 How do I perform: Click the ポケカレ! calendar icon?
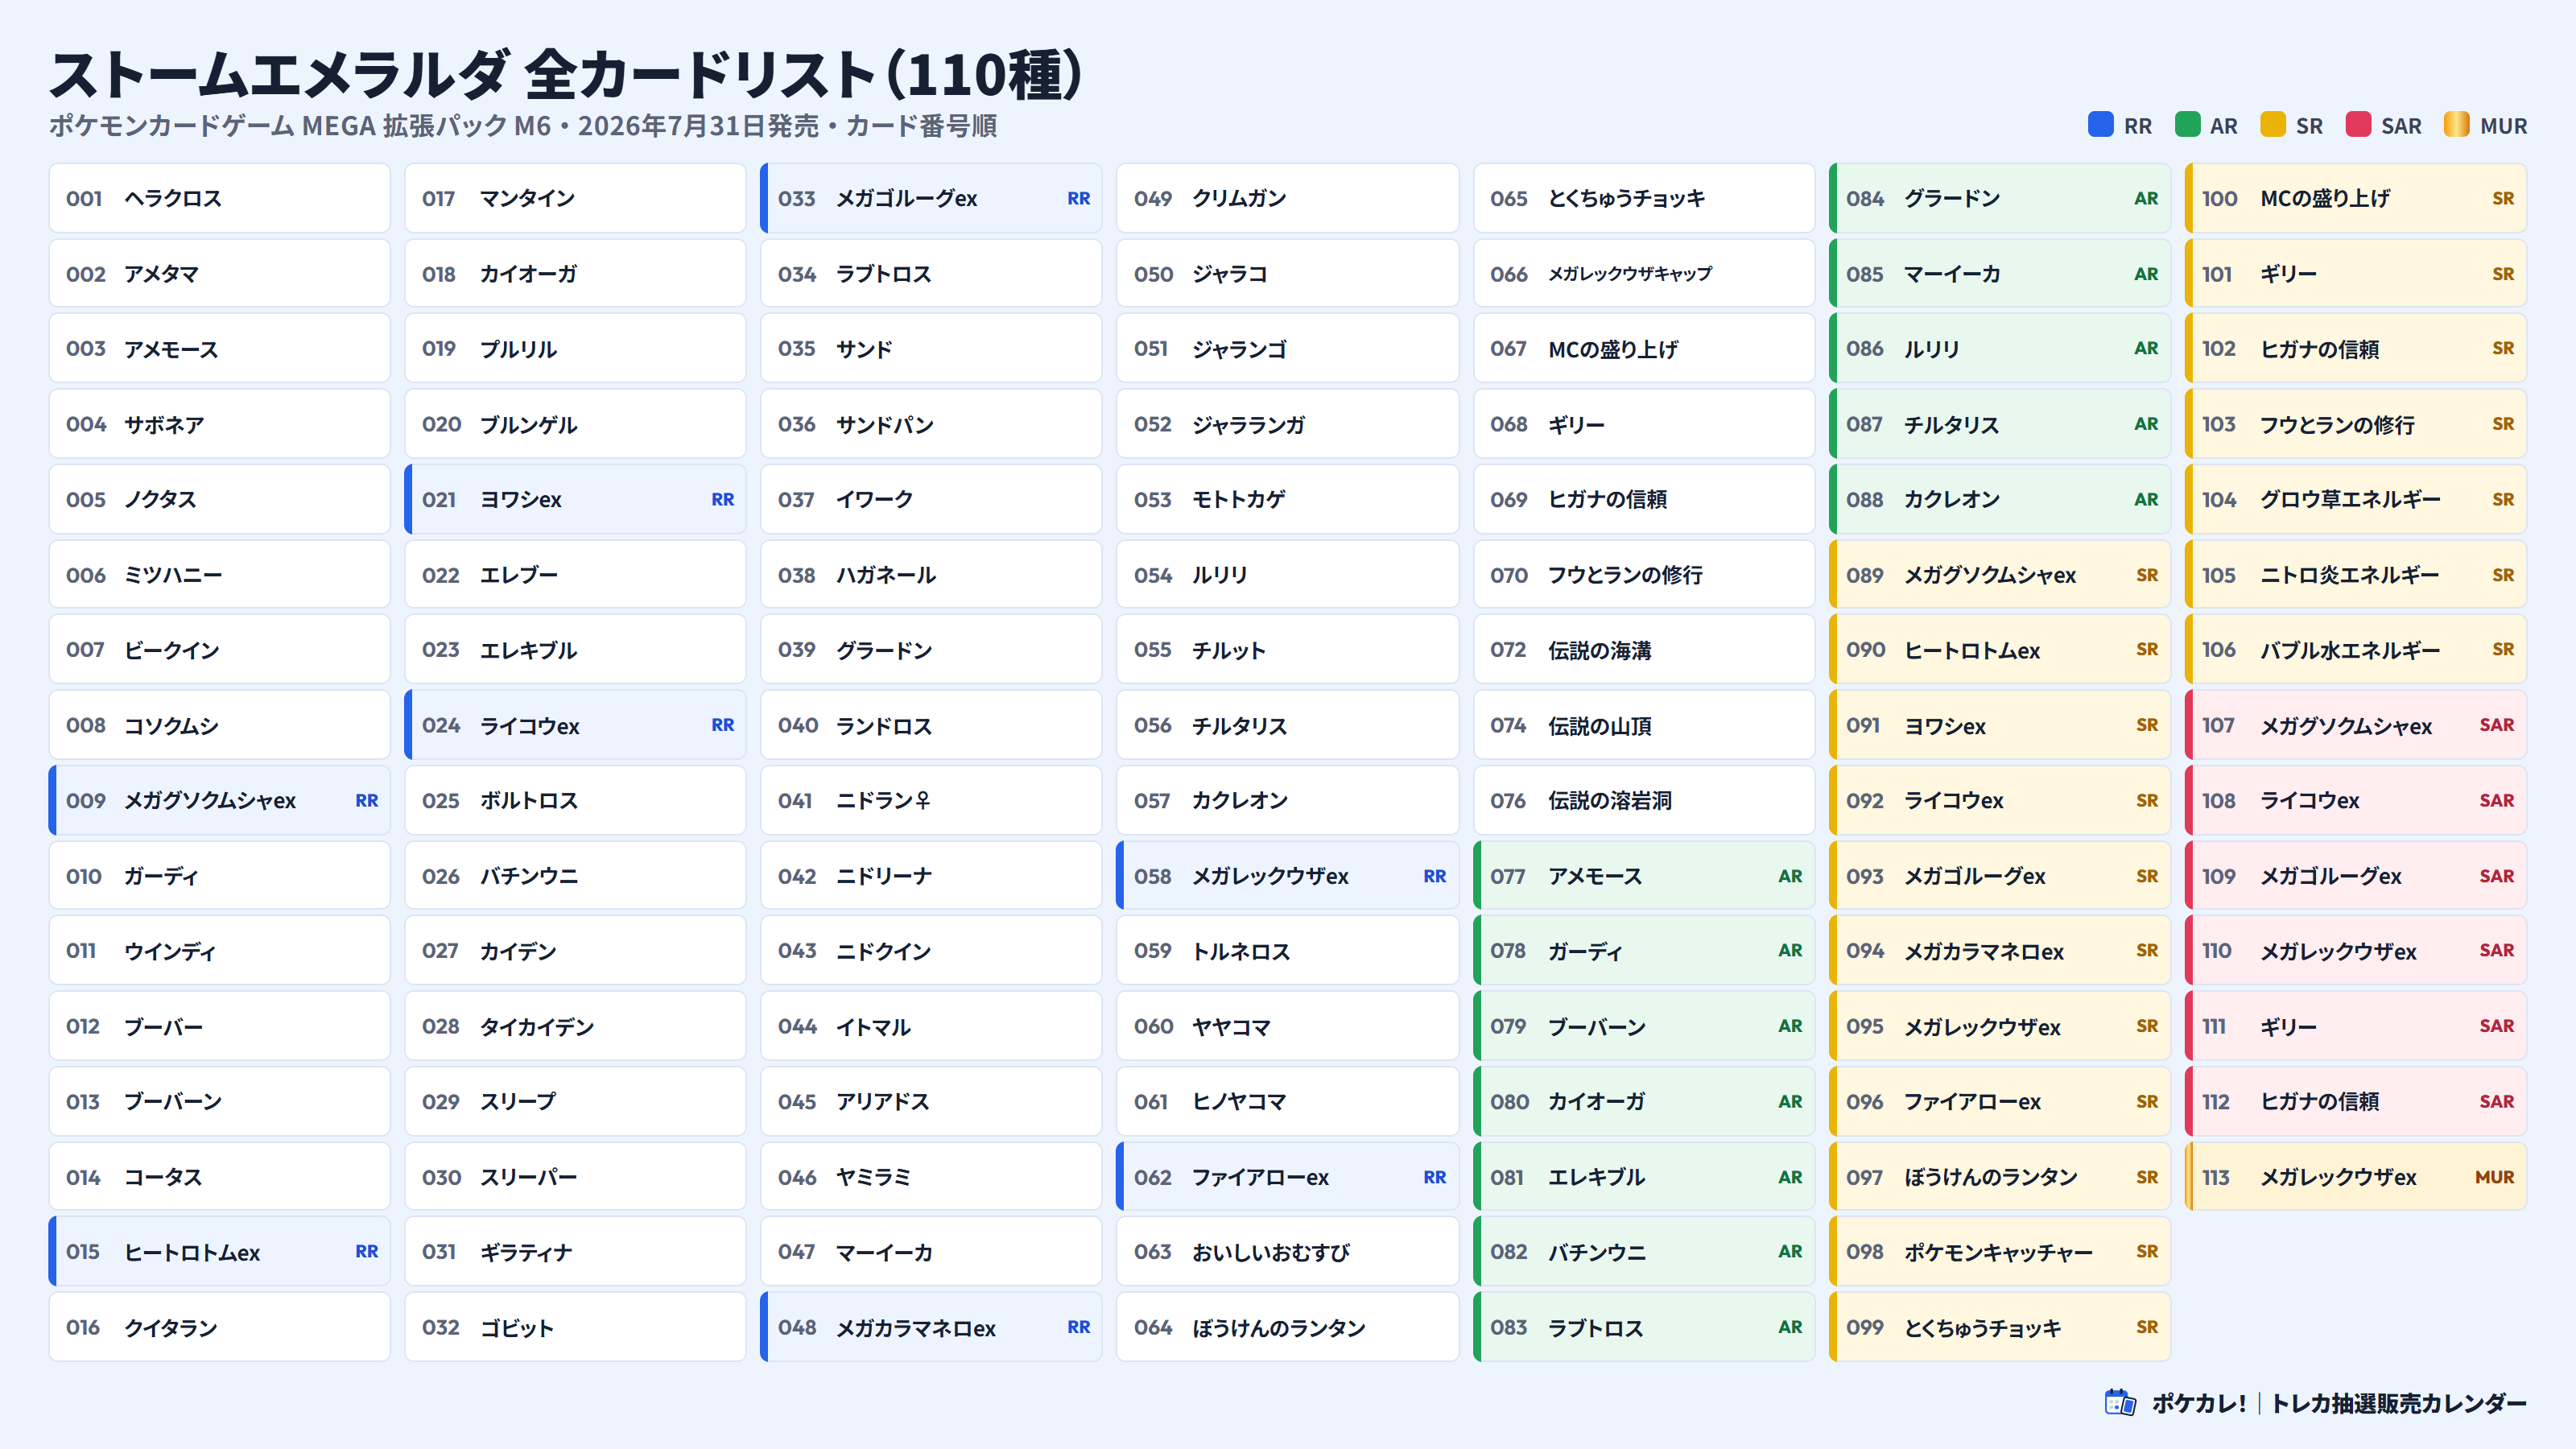2120,1402
